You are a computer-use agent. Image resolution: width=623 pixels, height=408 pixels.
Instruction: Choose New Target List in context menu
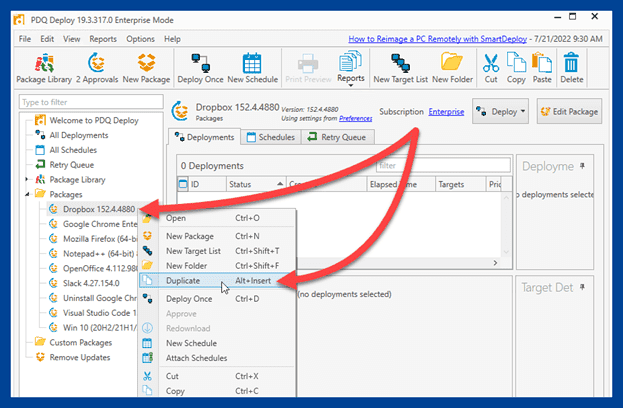click(217, 251)
